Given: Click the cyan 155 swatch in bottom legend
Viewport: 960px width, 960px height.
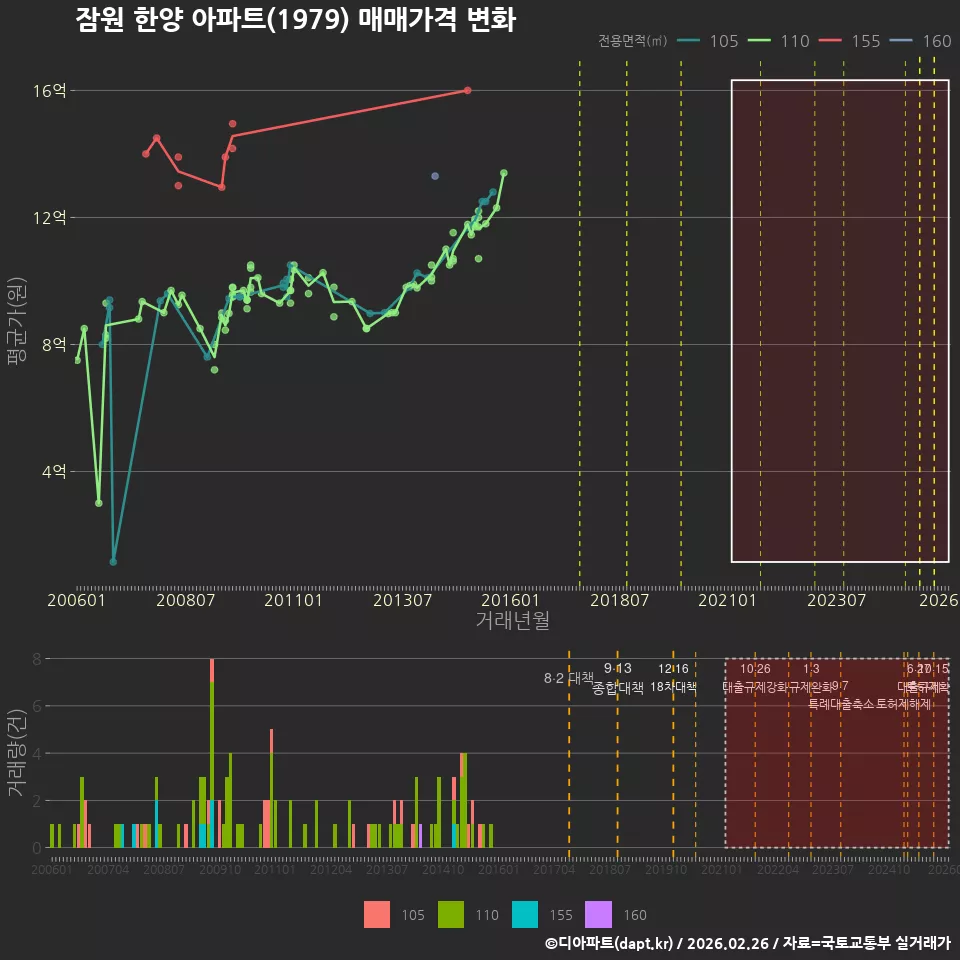Looking at the screenshot, I should pos(525,915).
